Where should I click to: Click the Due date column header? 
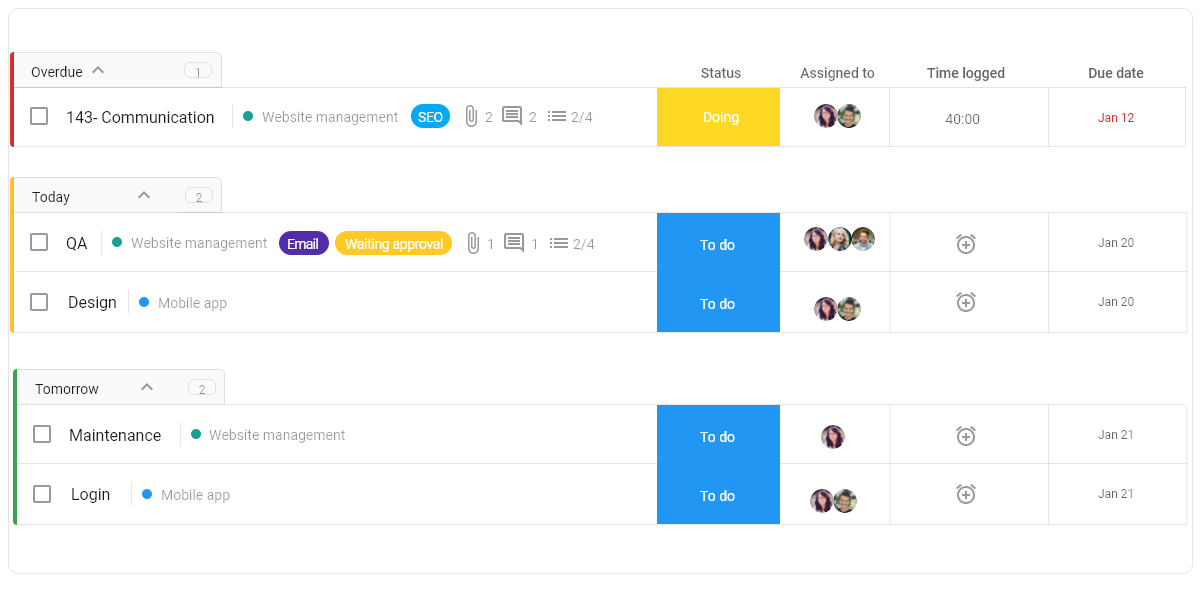(x=1115, y=73)
